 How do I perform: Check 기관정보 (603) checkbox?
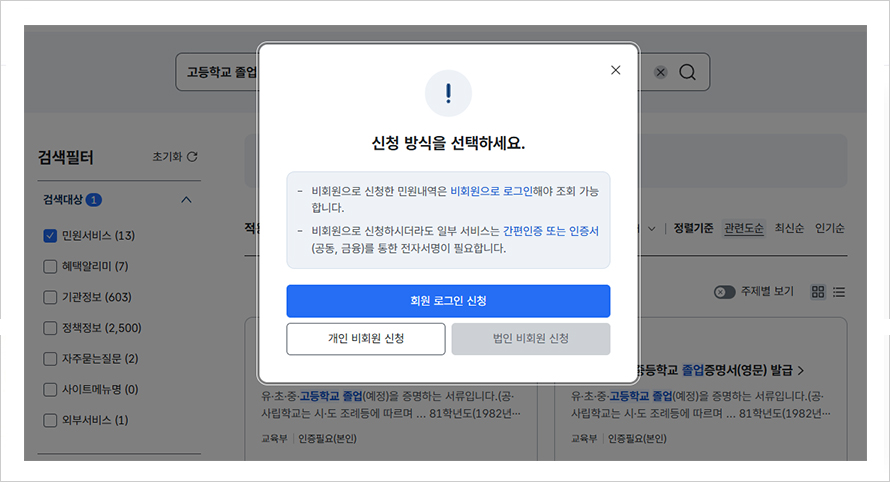(x=50, y=297)
